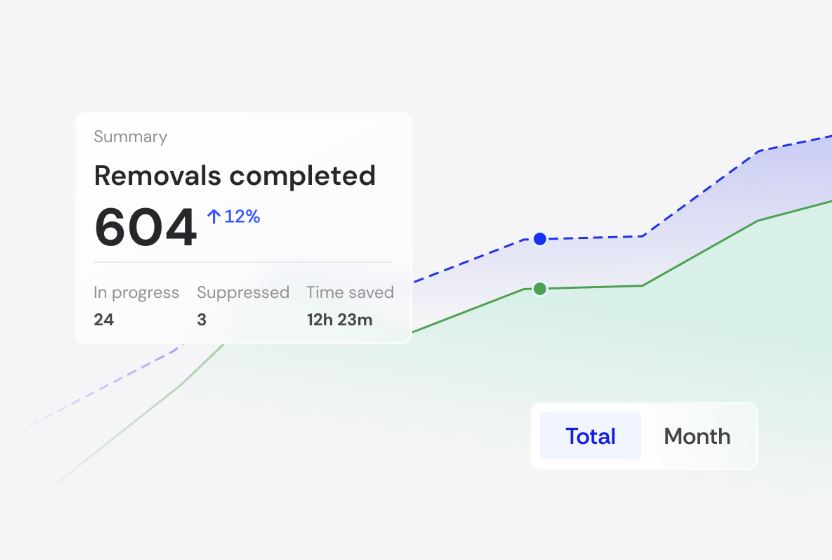The width and height of the screenshot is (832, 560).
Task: Click the Suppressed value 3
Action: tap(202, 320)
